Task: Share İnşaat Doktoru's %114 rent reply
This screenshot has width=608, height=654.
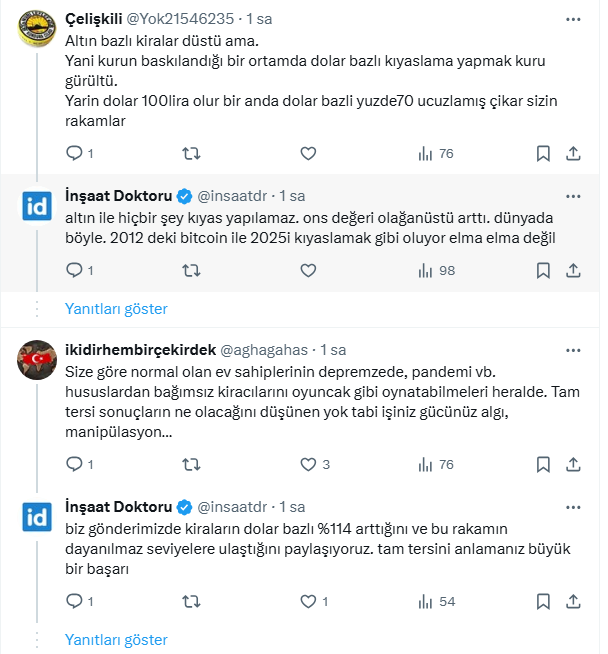Action: pyautogui.click(x=573, y=601)
